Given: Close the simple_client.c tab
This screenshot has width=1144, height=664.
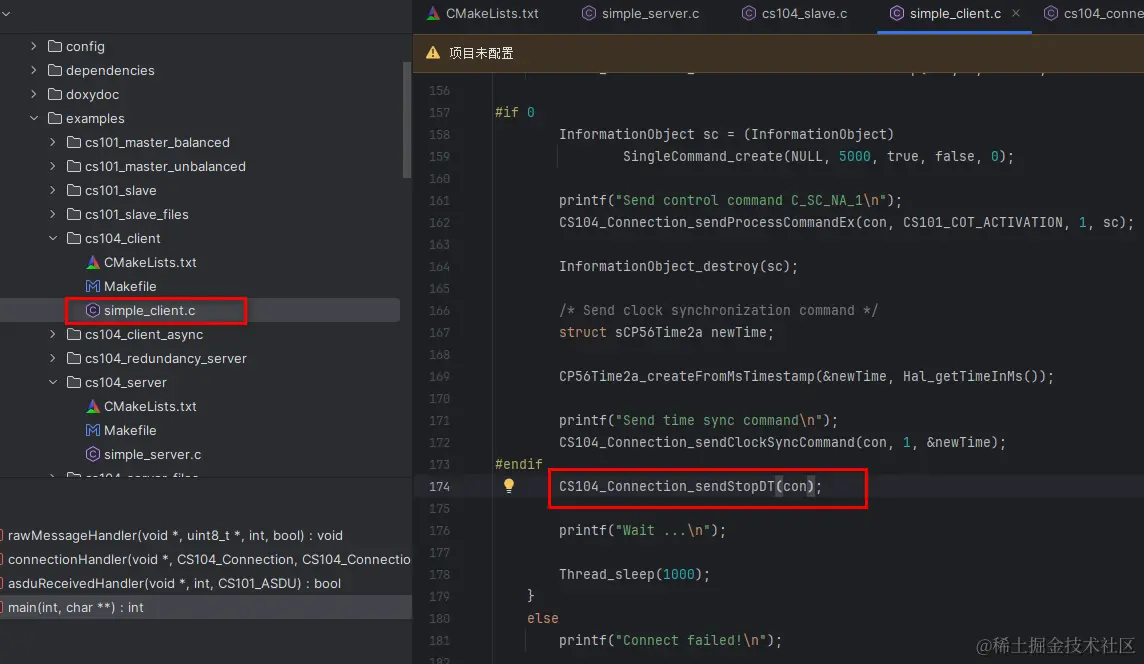Looking at the screenshot, I should 1016,13.
